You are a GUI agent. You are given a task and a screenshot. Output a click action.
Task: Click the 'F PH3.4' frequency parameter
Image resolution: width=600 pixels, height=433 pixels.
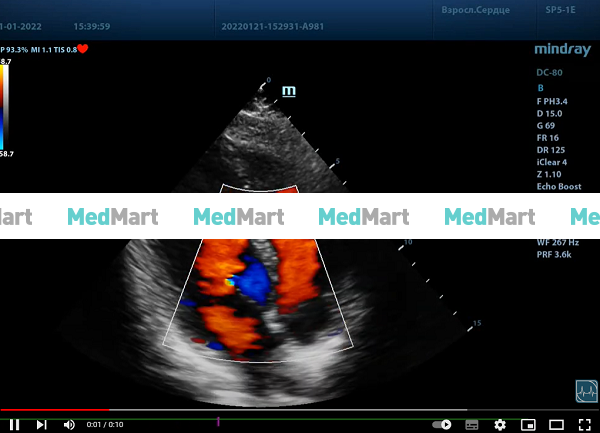click(552, 101)
